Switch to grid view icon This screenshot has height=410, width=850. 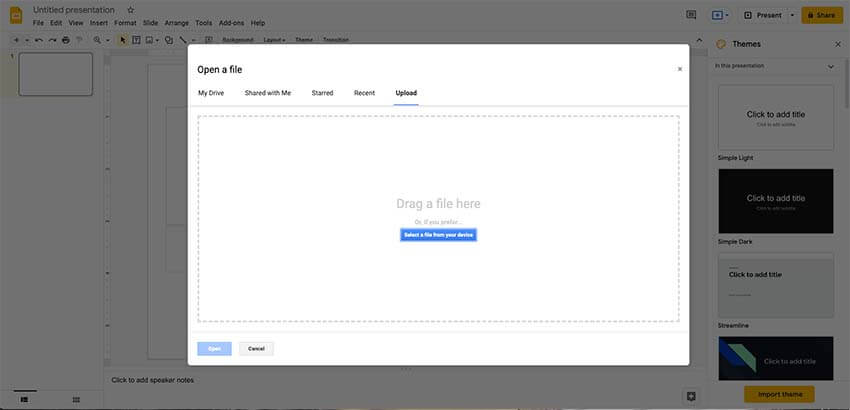[x=75, y=399]
